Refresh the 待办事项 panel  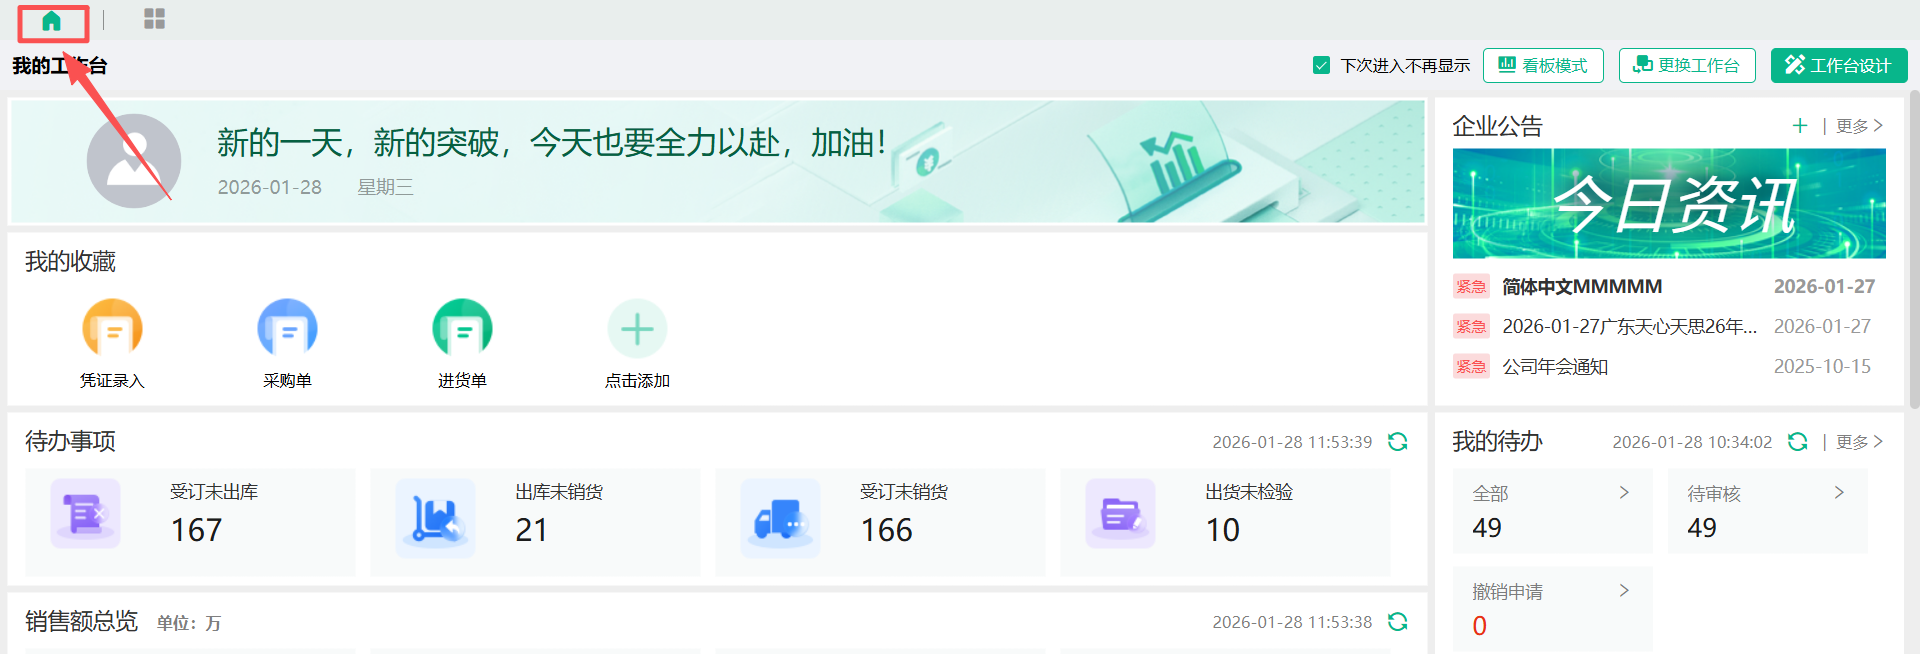pyautogui.click(x=1398, y=442)
